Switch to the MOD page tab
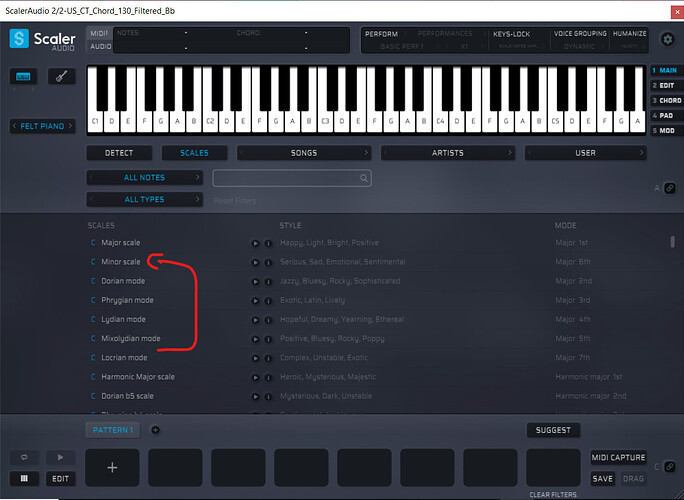The width and height of the screenshot is (684, 500). 667,130
